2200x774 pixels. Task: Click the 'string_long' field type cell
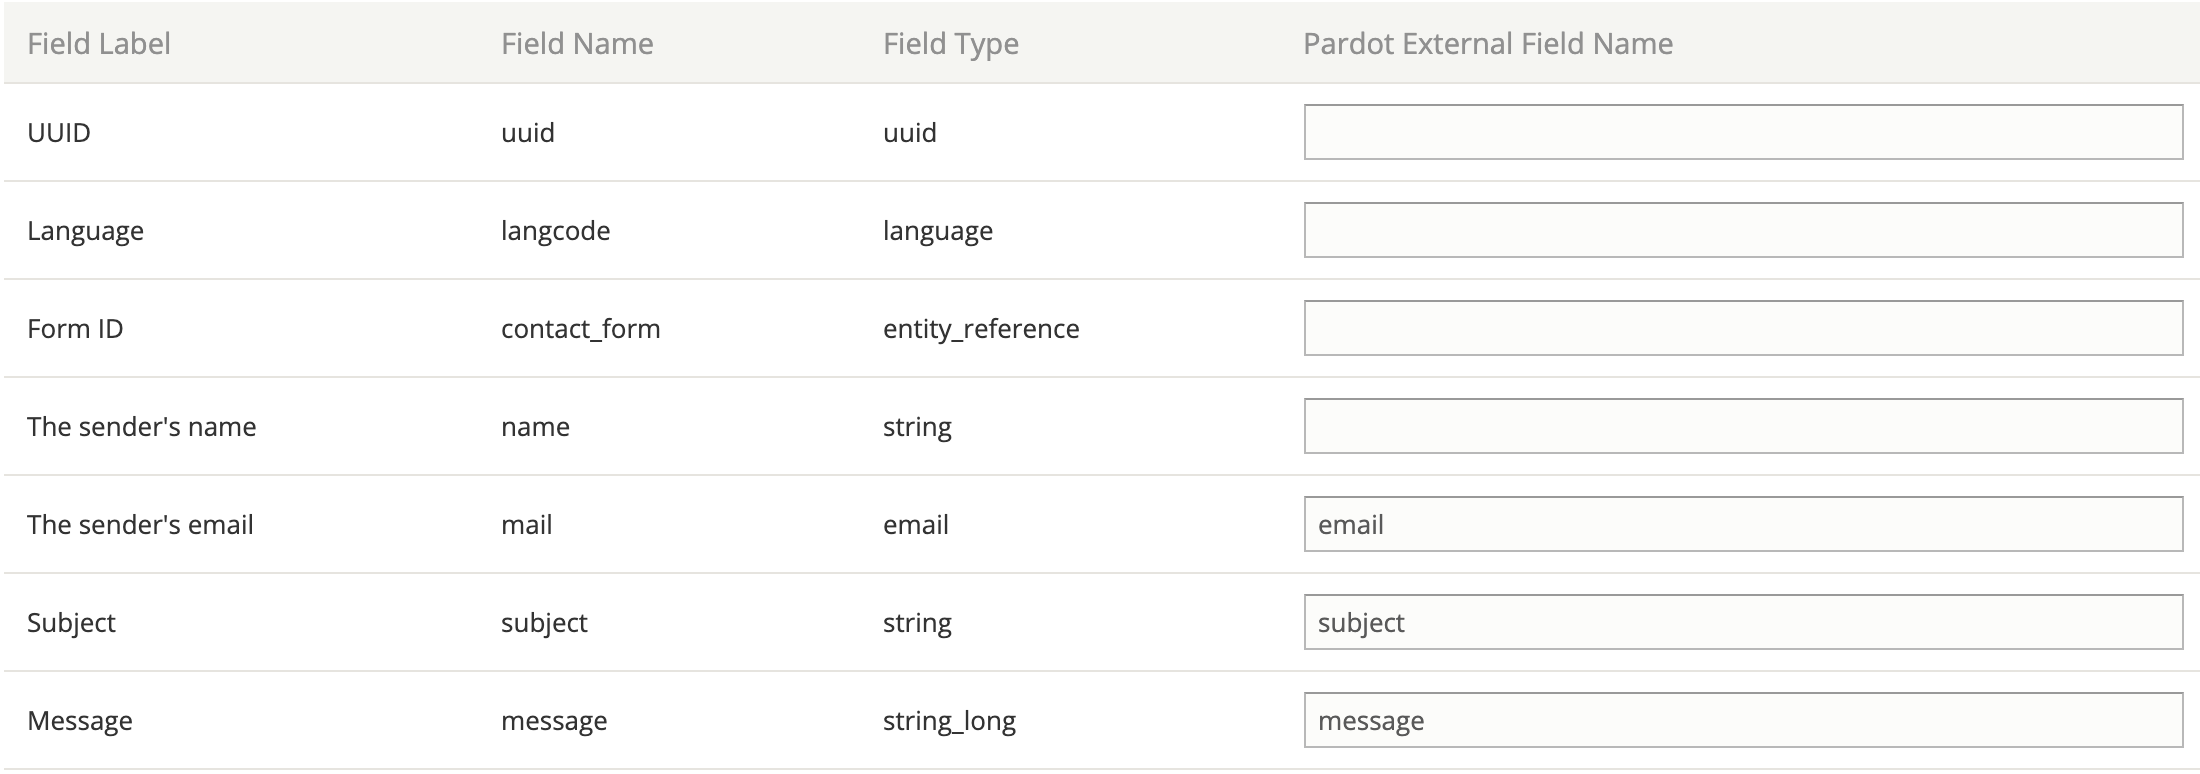[948, 720]
